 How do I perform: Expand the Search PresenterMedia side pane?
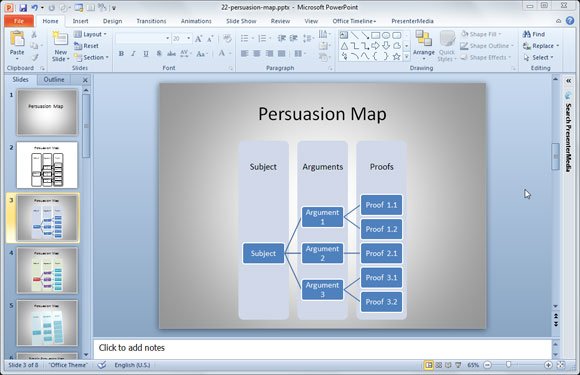(569, 80)
